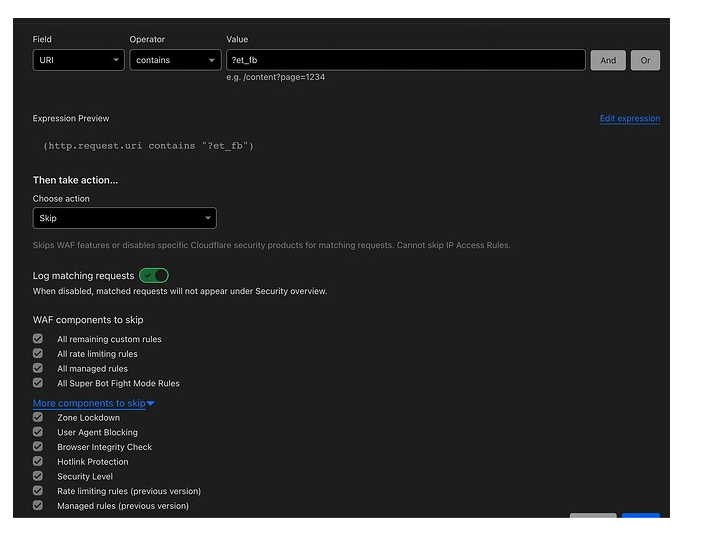Uncheck Browser Integrity Check

(38, 446)
